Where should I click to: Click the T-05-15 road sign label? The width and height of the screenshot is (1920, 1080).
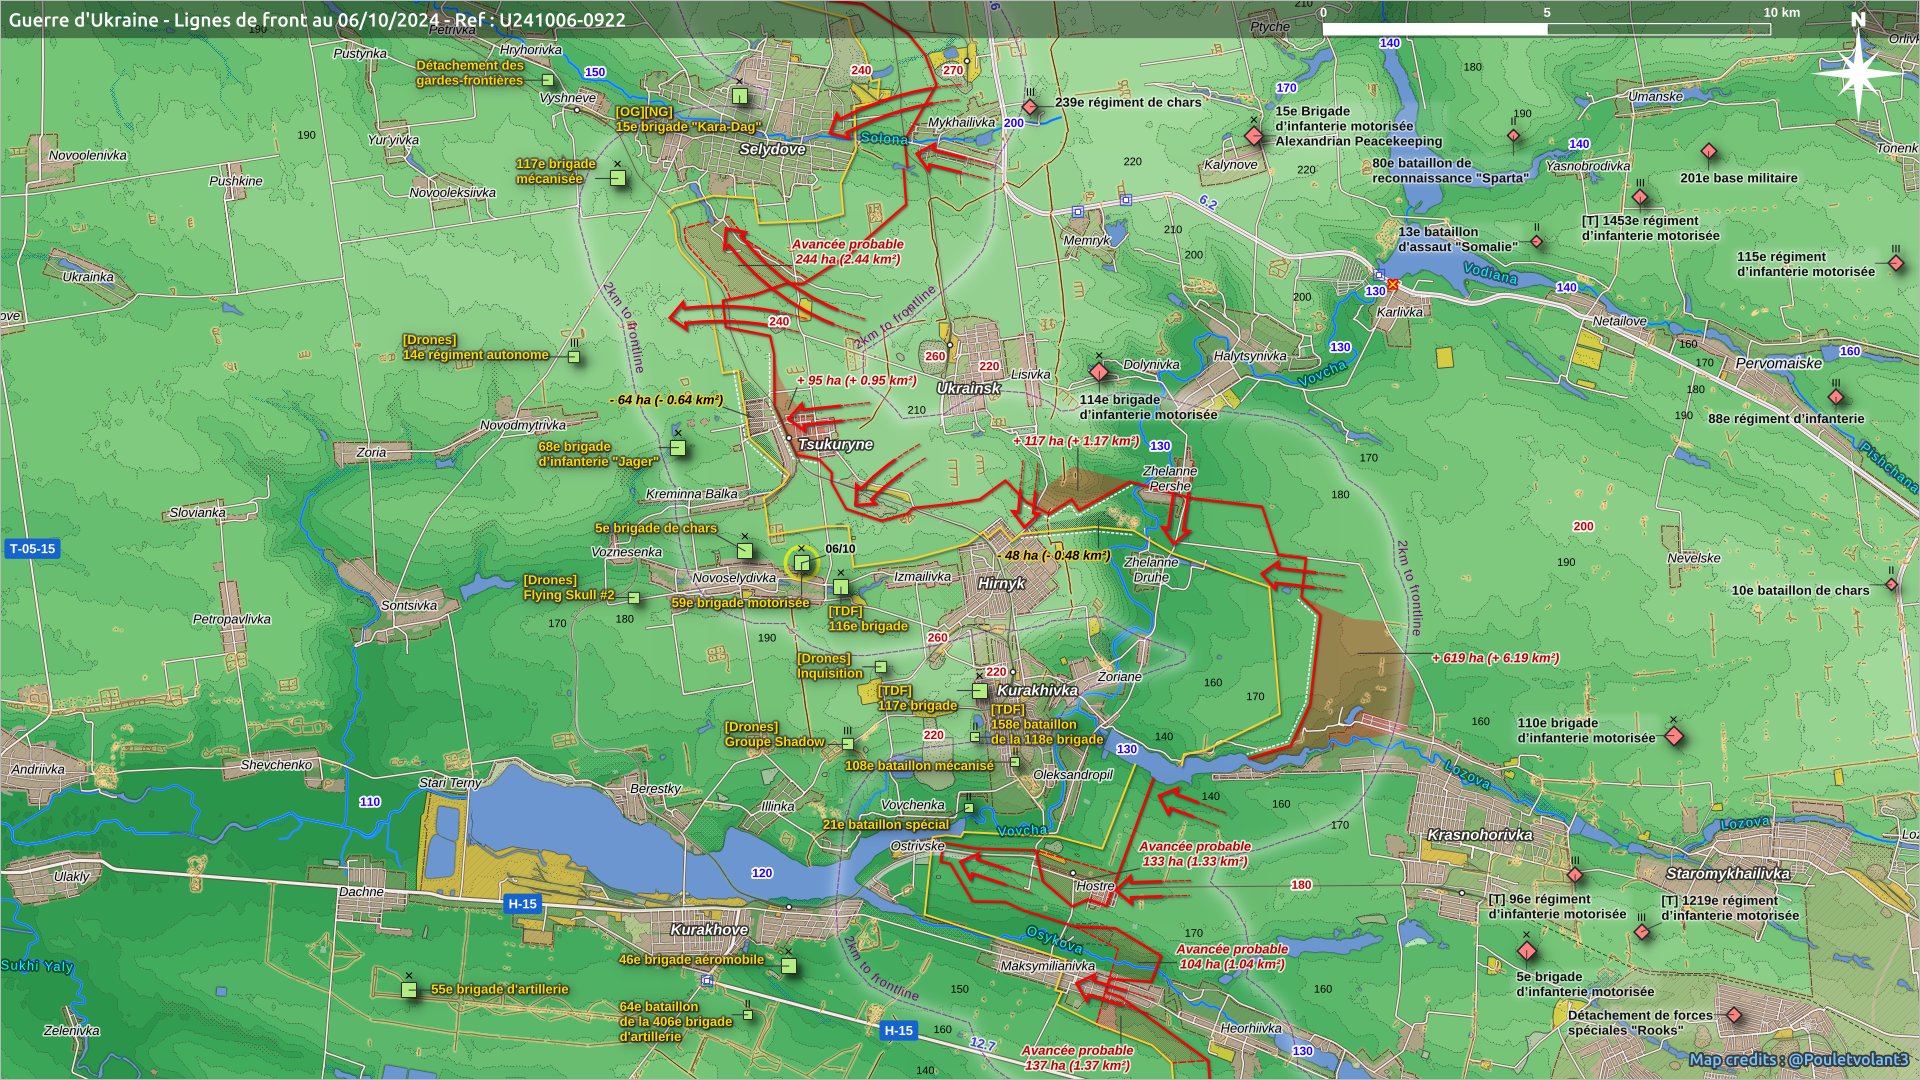pos(32,549)
